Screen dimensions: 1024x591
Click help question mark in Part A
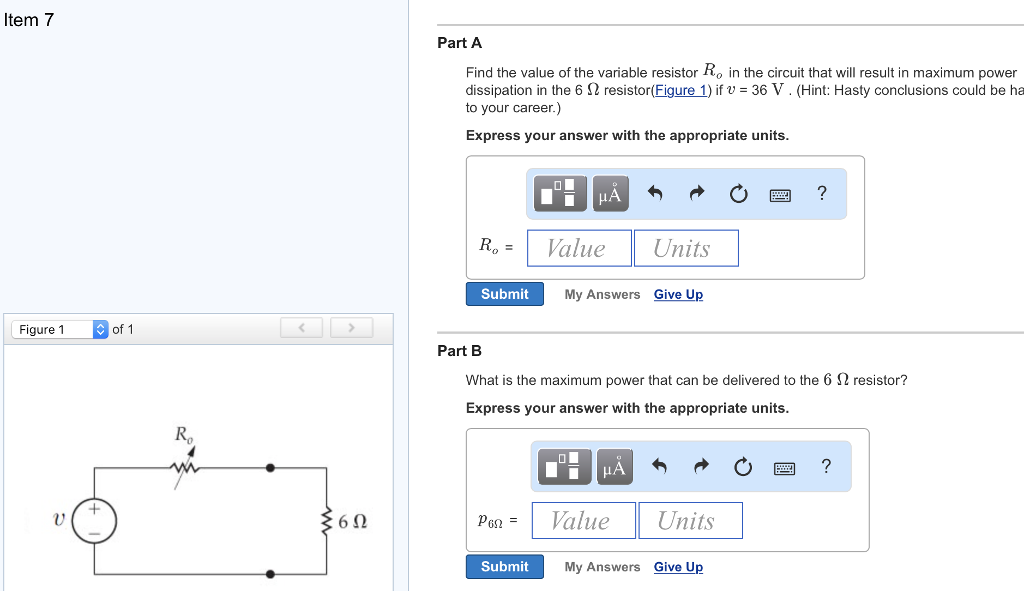[x=822, y=193]
